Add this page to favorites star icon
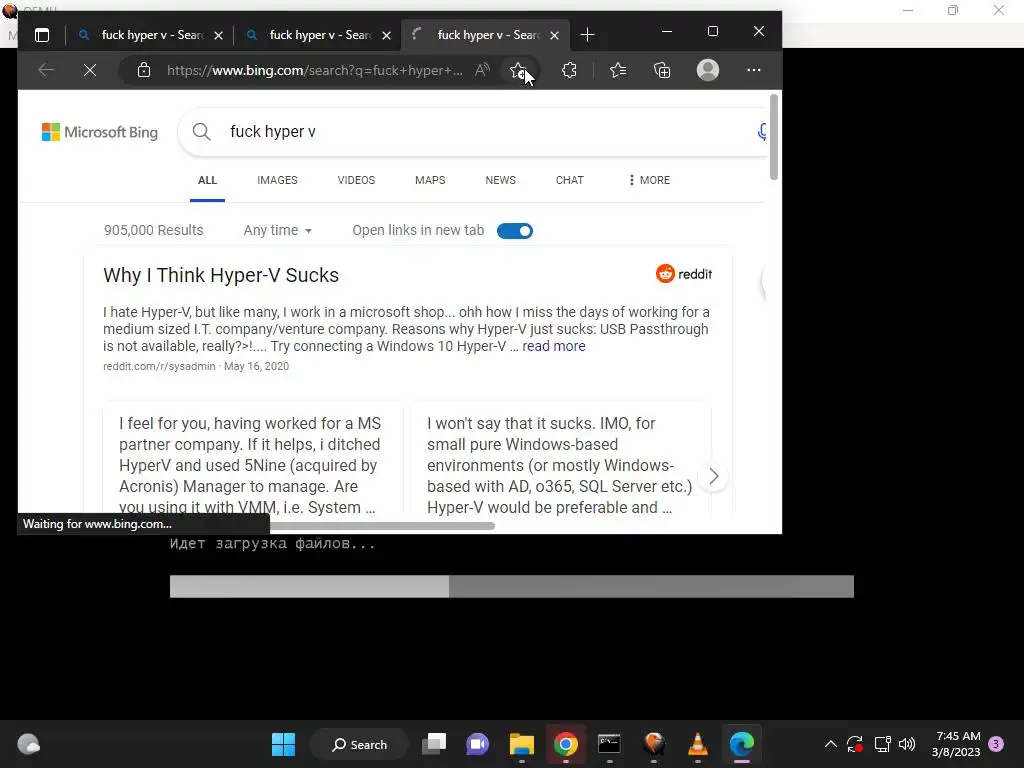 point(518,70)
